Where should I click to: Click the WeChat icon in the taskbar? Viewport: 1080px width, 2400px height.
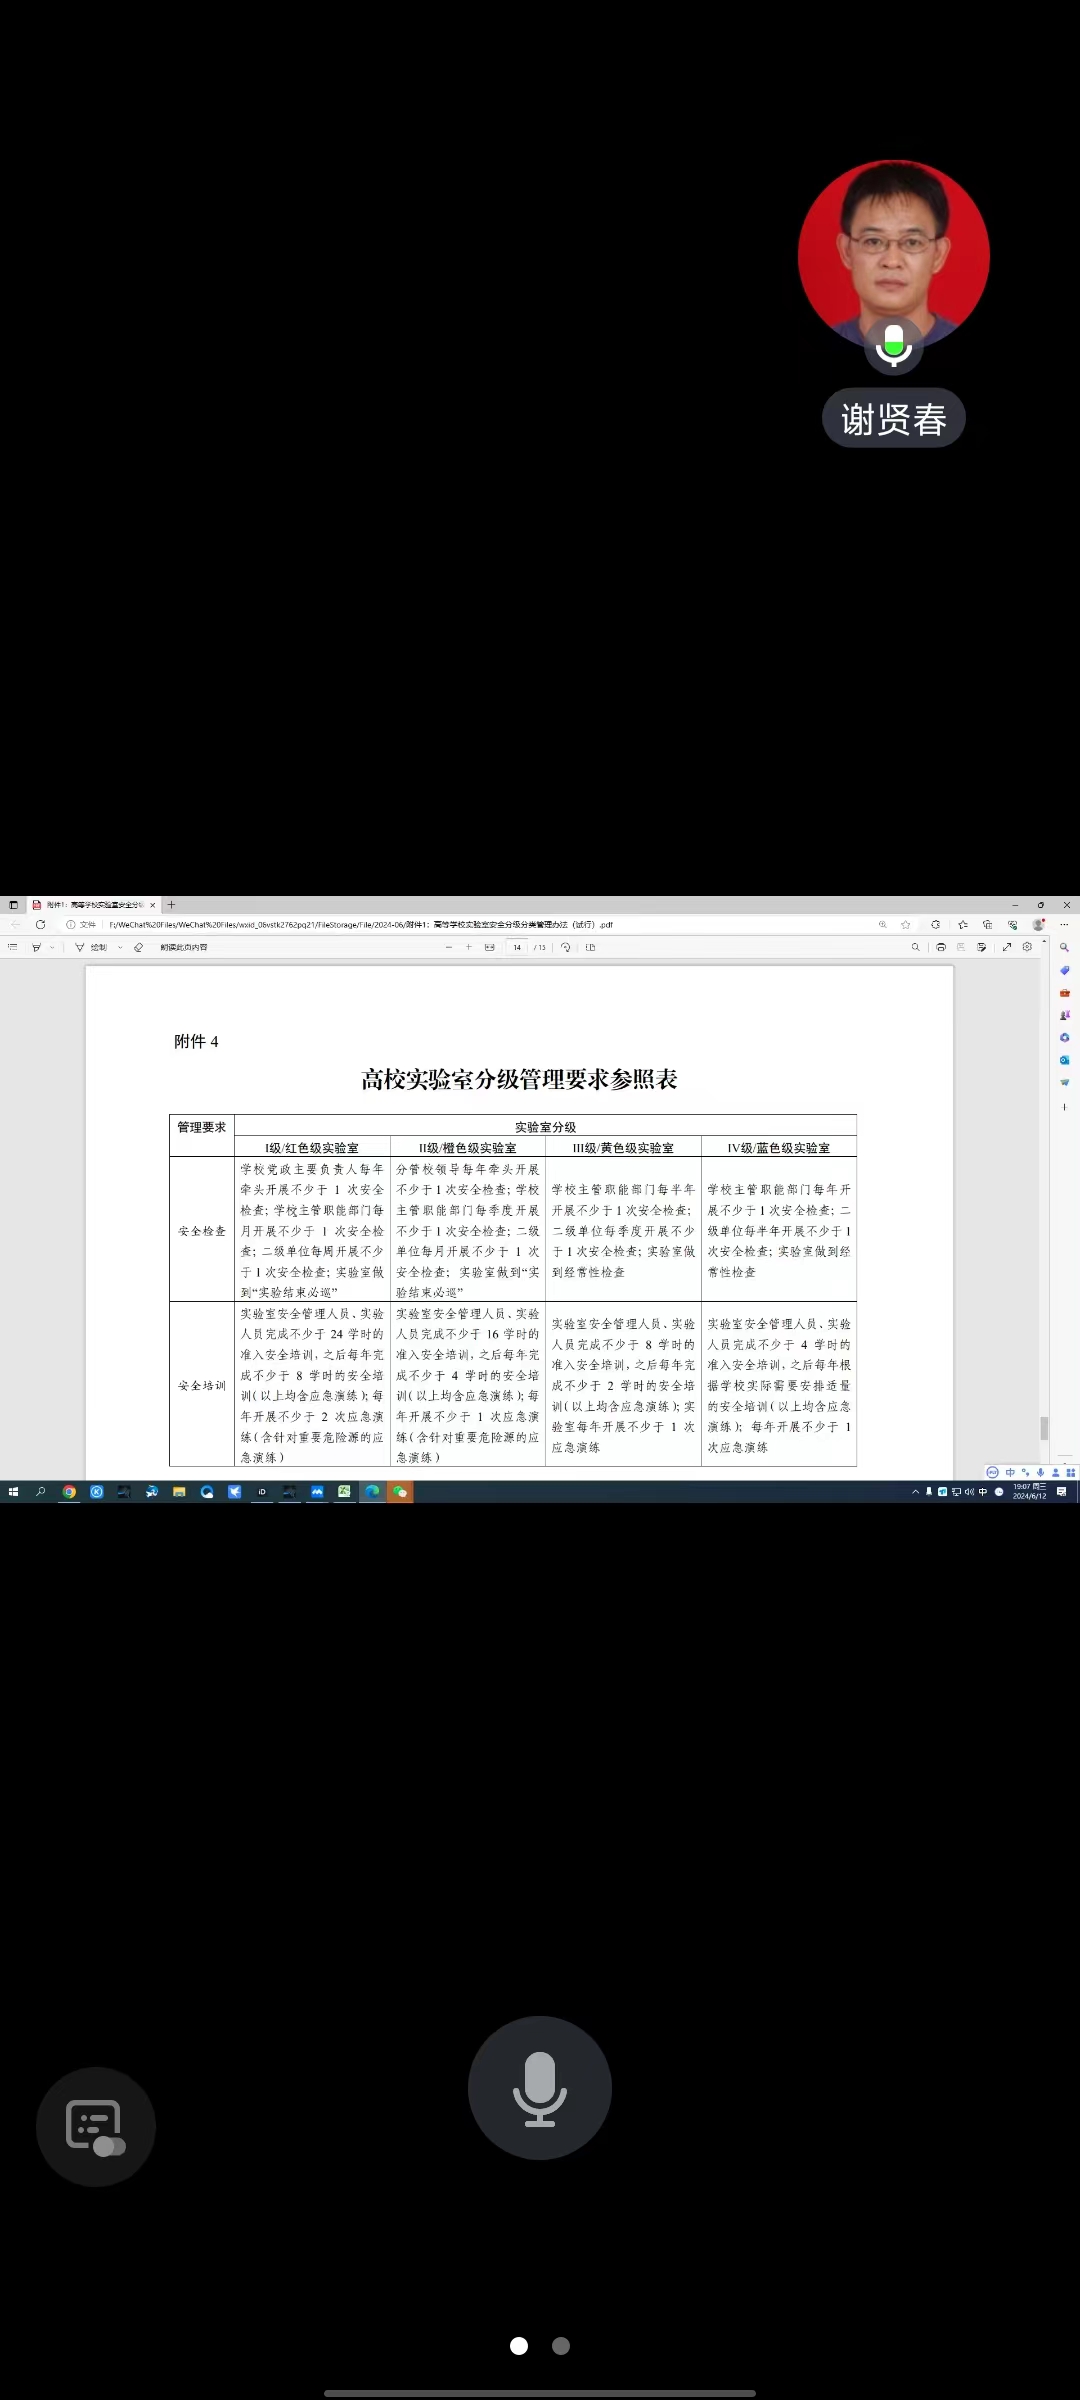400,1492
